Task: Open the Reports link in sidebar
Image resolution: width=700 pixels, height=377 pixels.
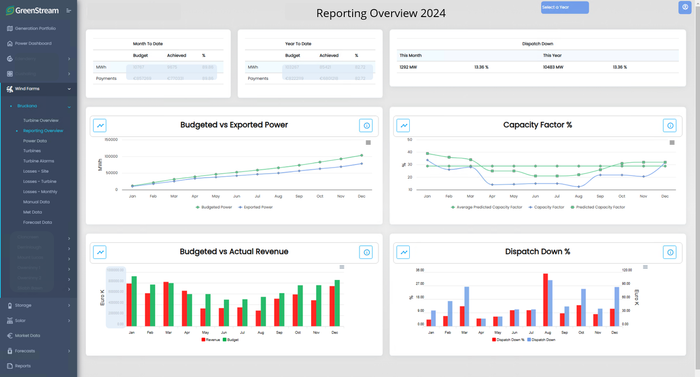Action: pyautogui.click(x=22, y=366)
